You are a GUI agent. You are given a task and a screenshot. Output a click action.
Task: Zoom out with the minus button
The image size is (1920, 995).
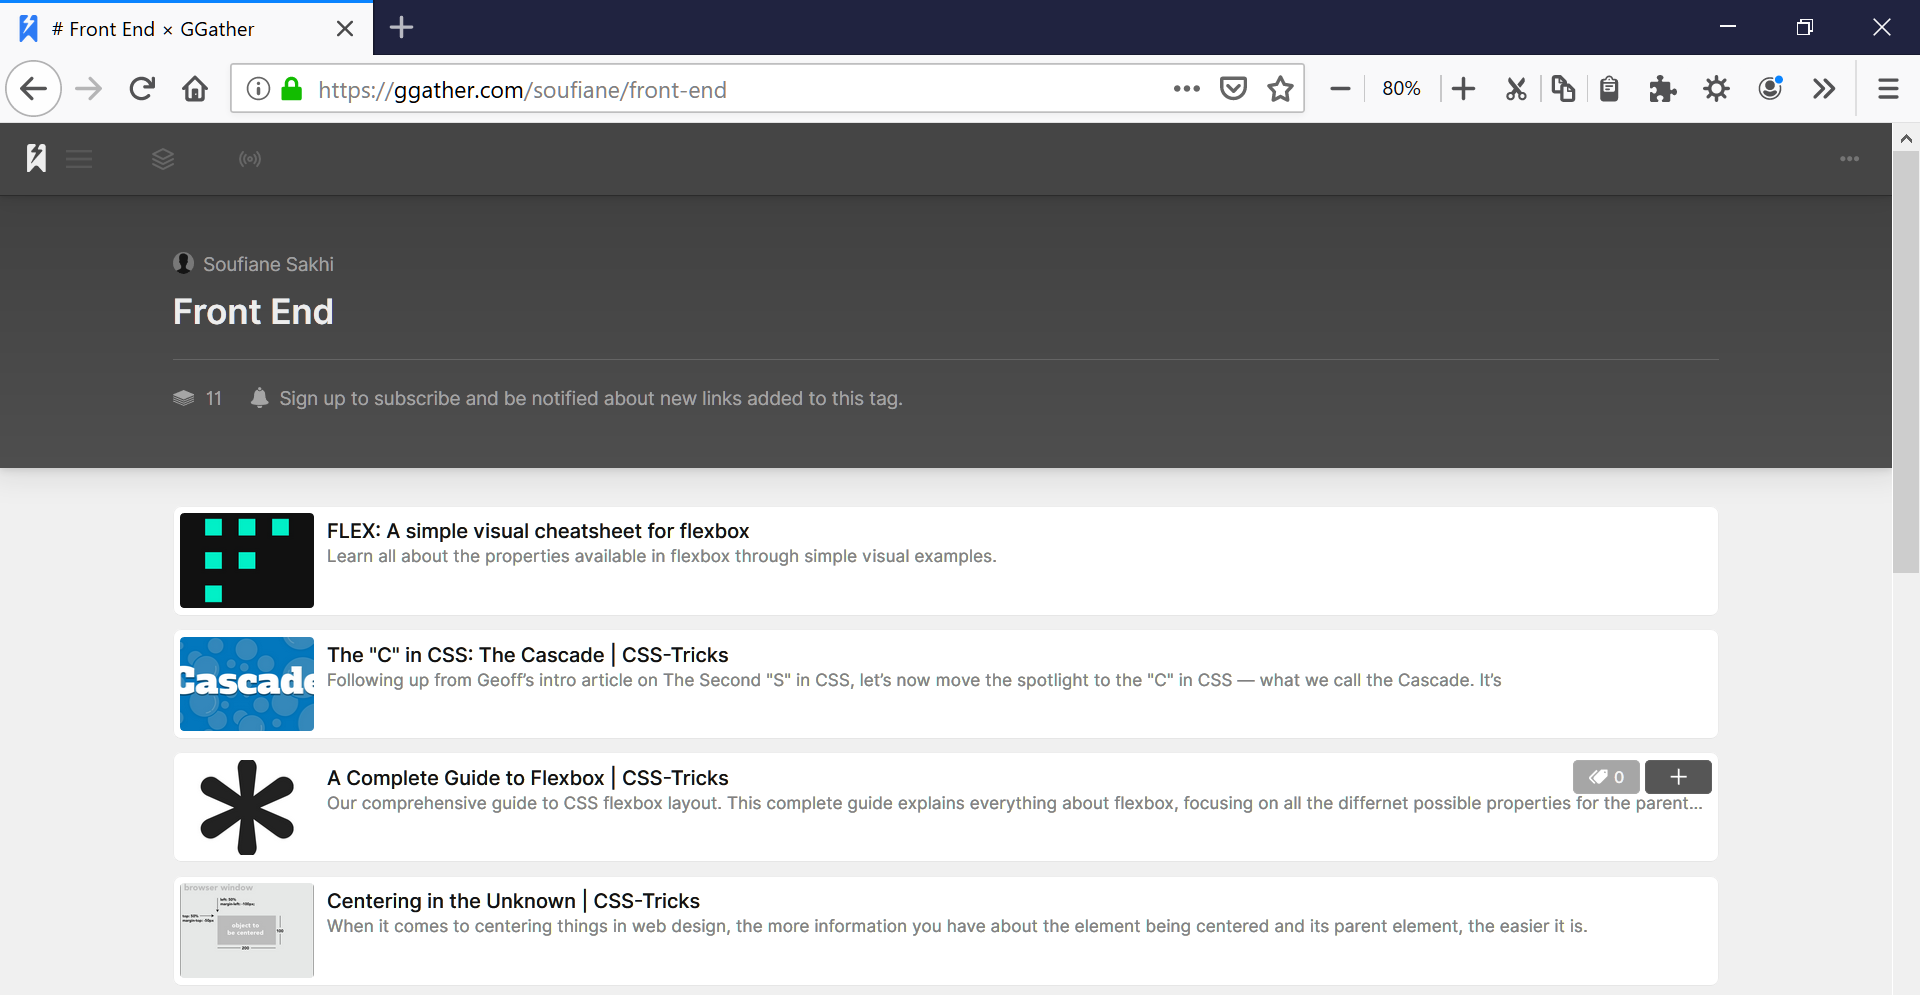pyautogui.click(x=1340, y=89)
